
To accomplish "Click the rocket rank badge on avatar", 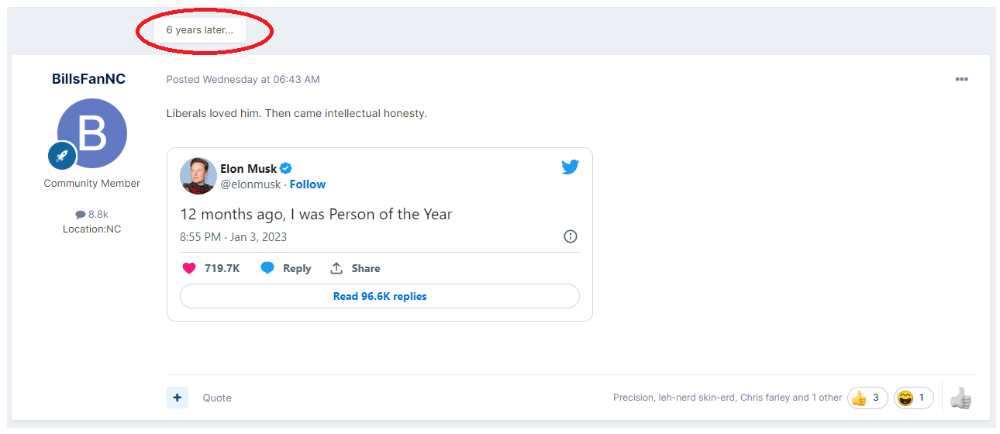I will click(62, 156).
